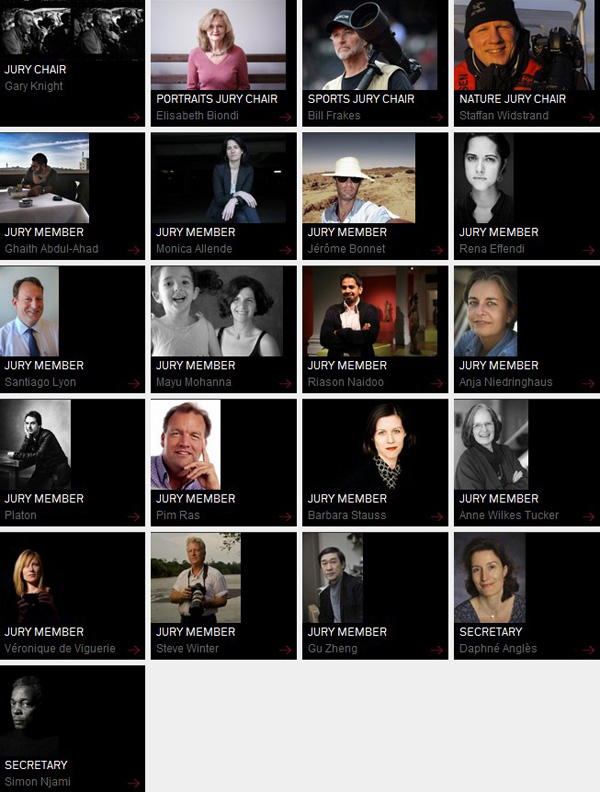The width and height of the screenshot is (600, 792).
Task: Click the arrow icon beside Staffan Widstrand
Action: (588, 117)
